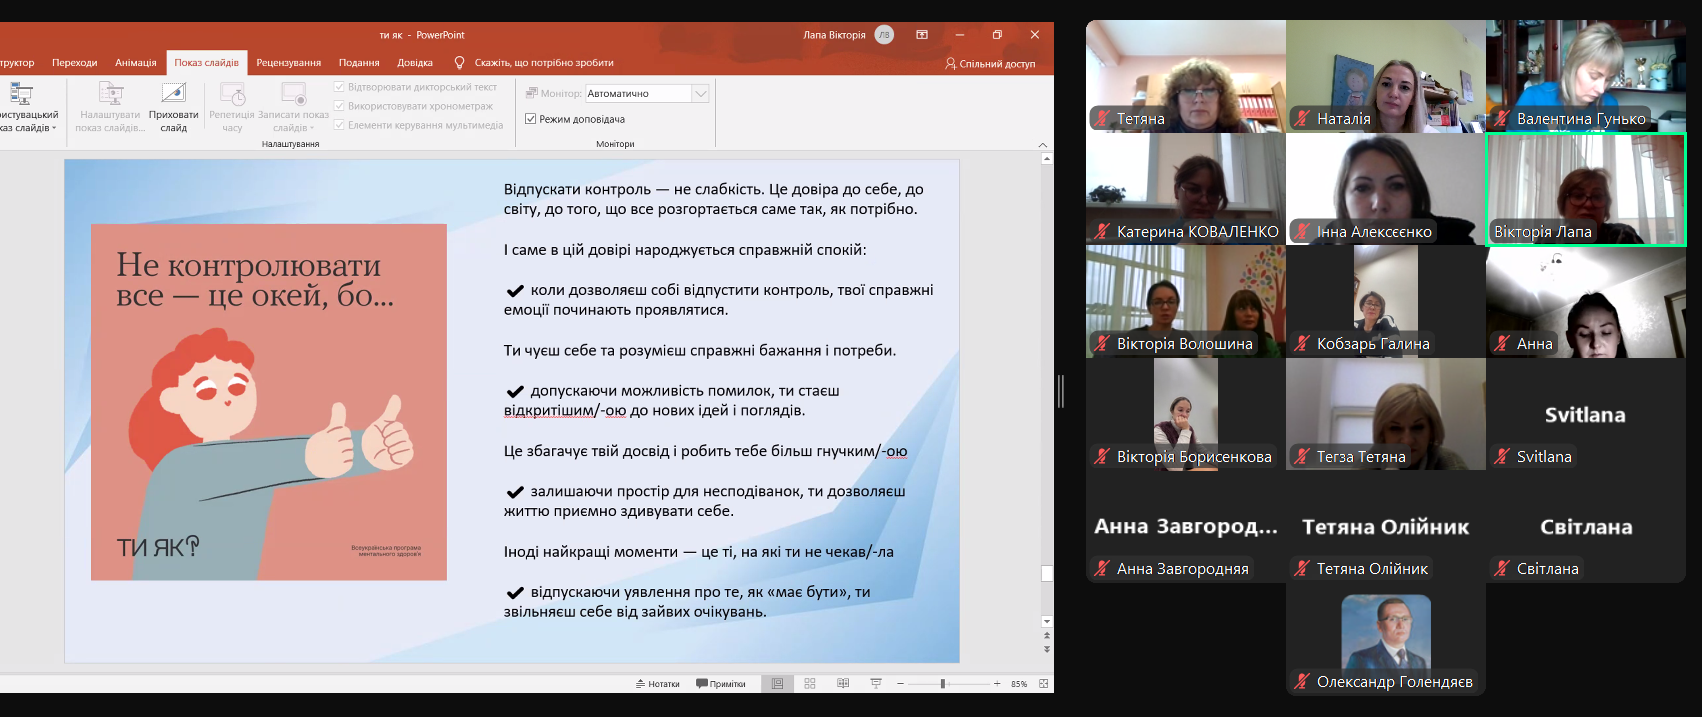Click the zoom slider handle
This screenshot has width=1702, height=717.
coord(942,684)
